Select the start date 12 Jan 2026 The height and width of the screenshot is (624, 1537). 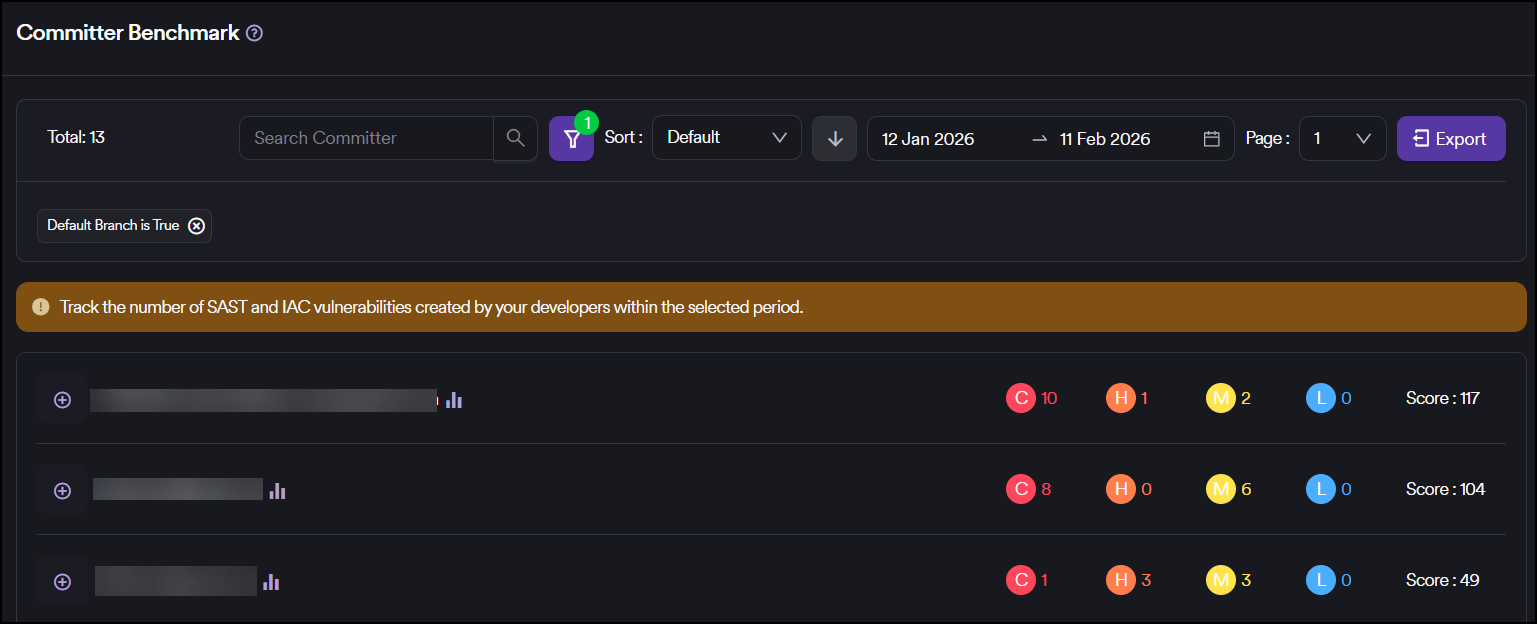click(928, 139)
